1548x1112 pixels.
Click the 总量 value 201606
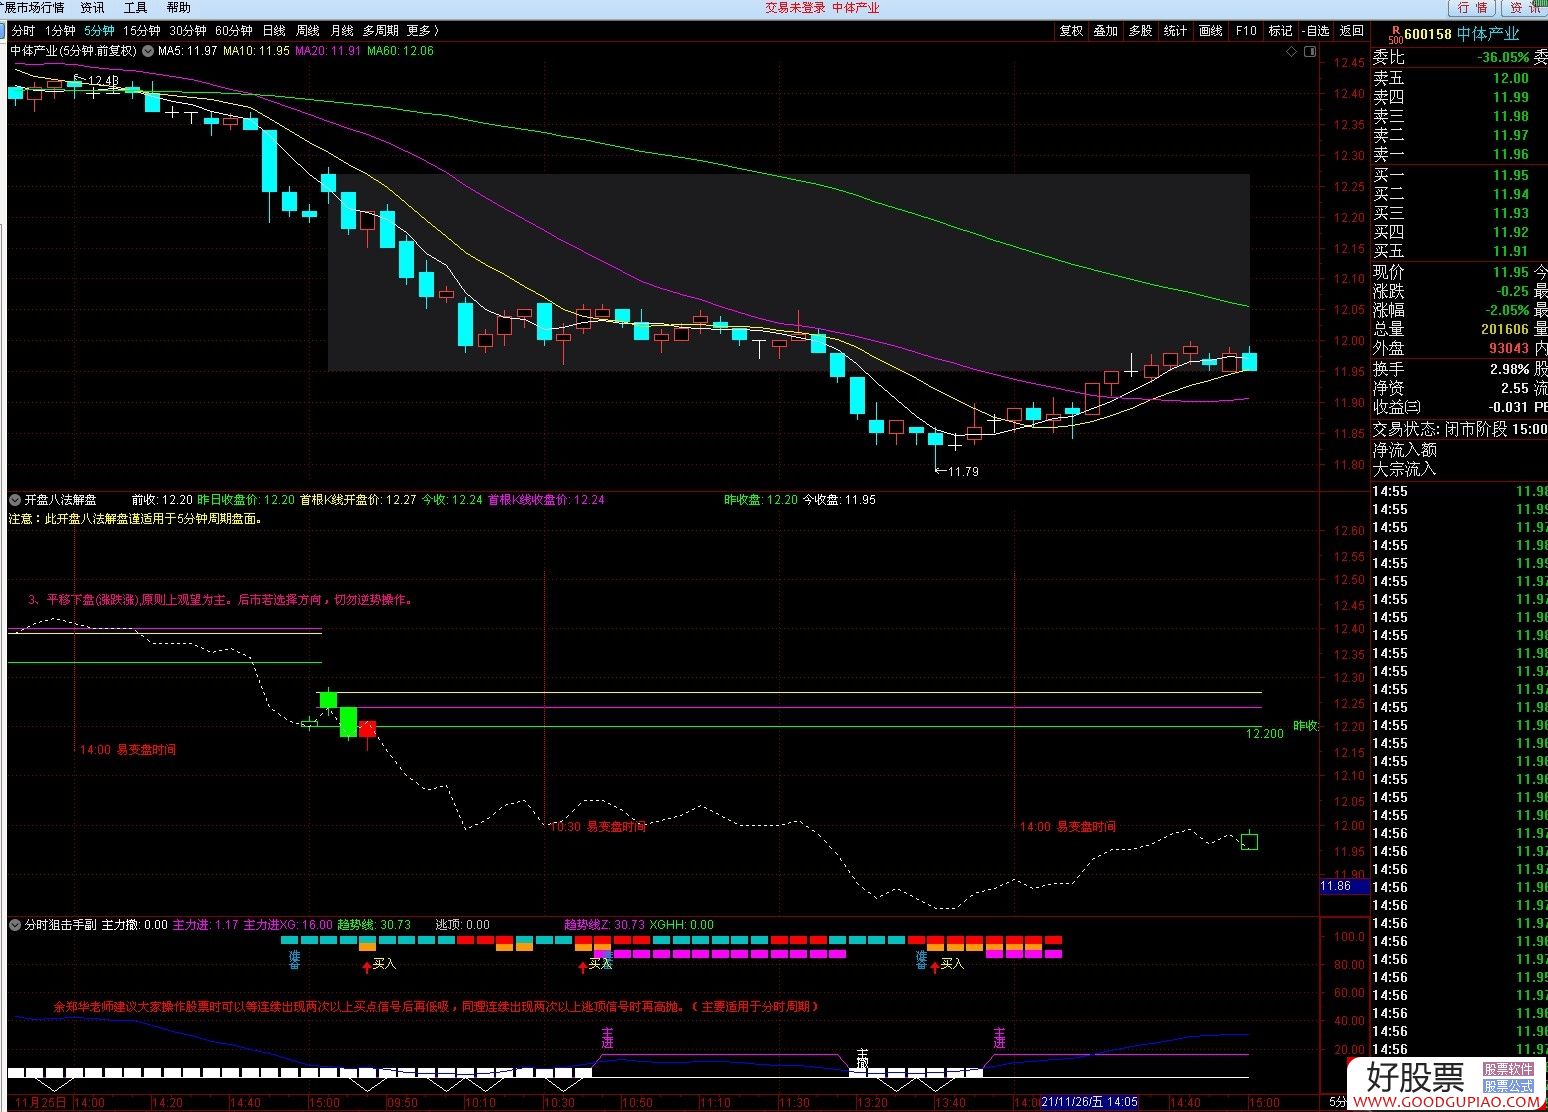[1504, 329]
